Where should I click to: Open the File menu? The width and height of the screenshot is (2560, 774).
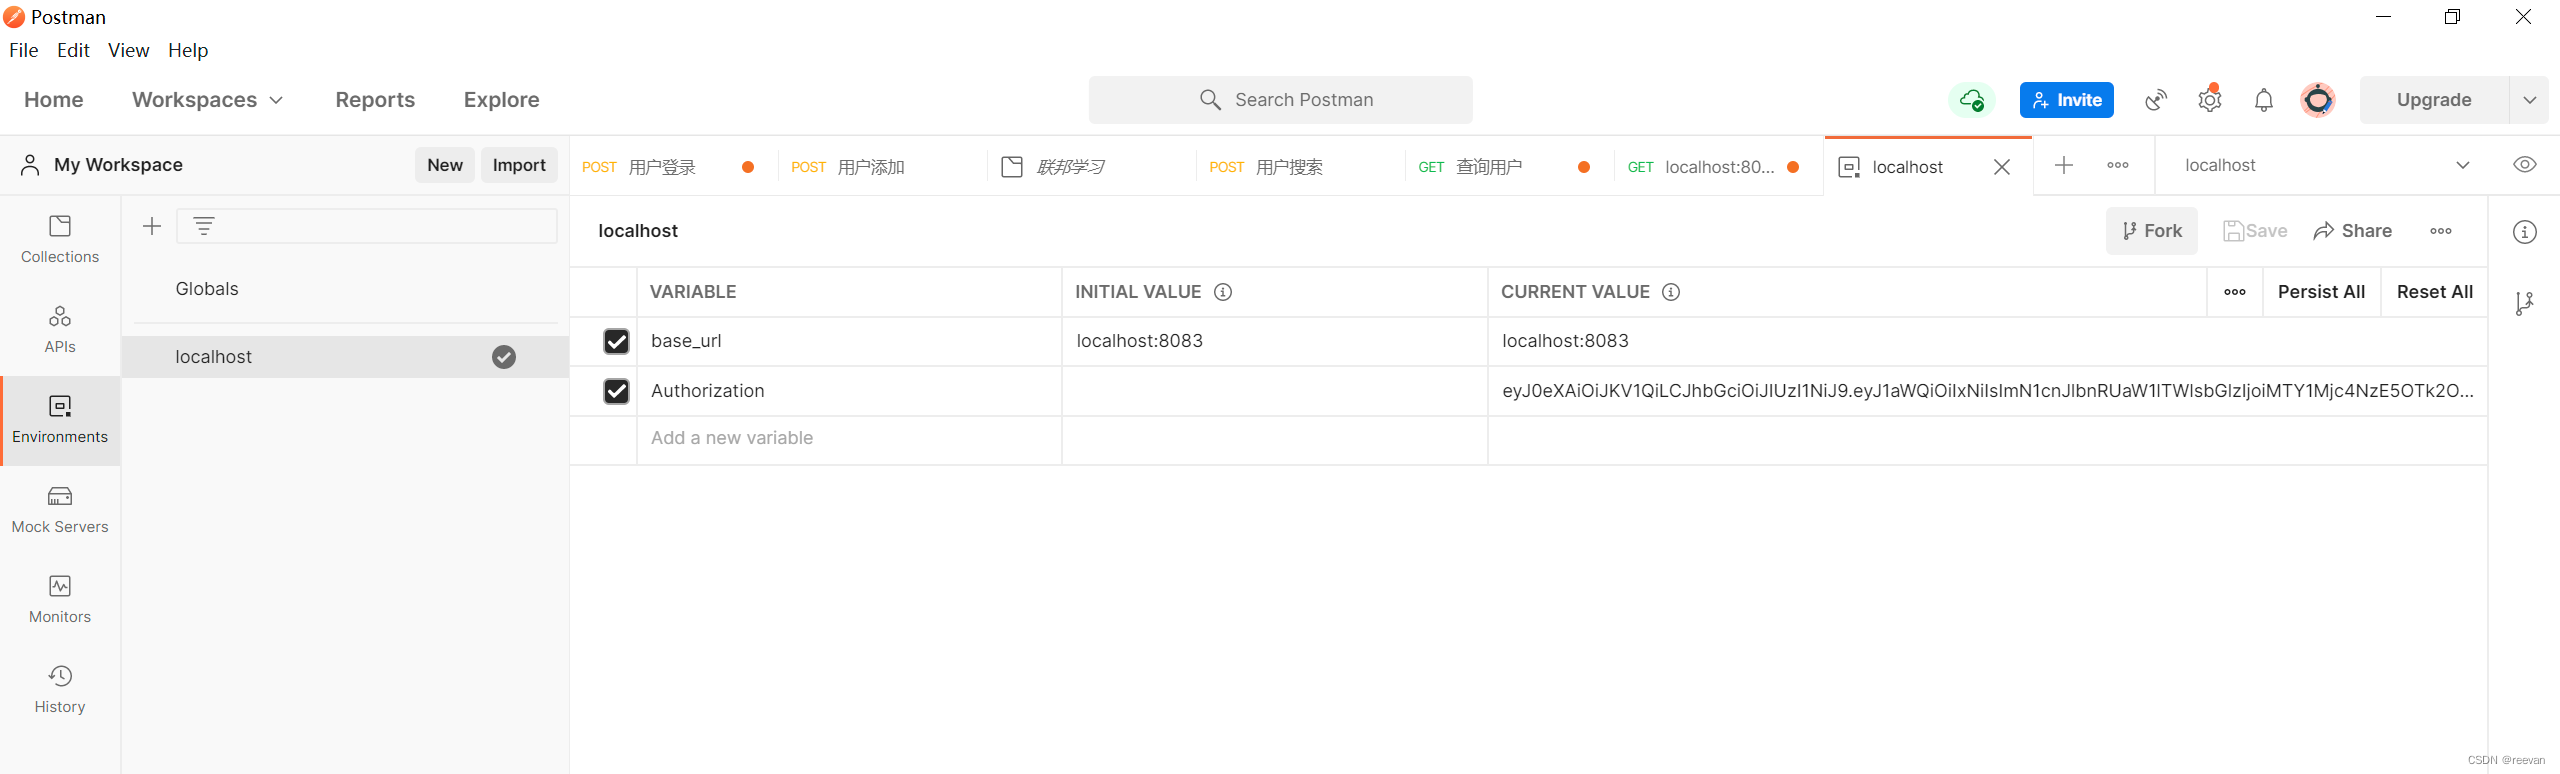click(x=24, y=50)
